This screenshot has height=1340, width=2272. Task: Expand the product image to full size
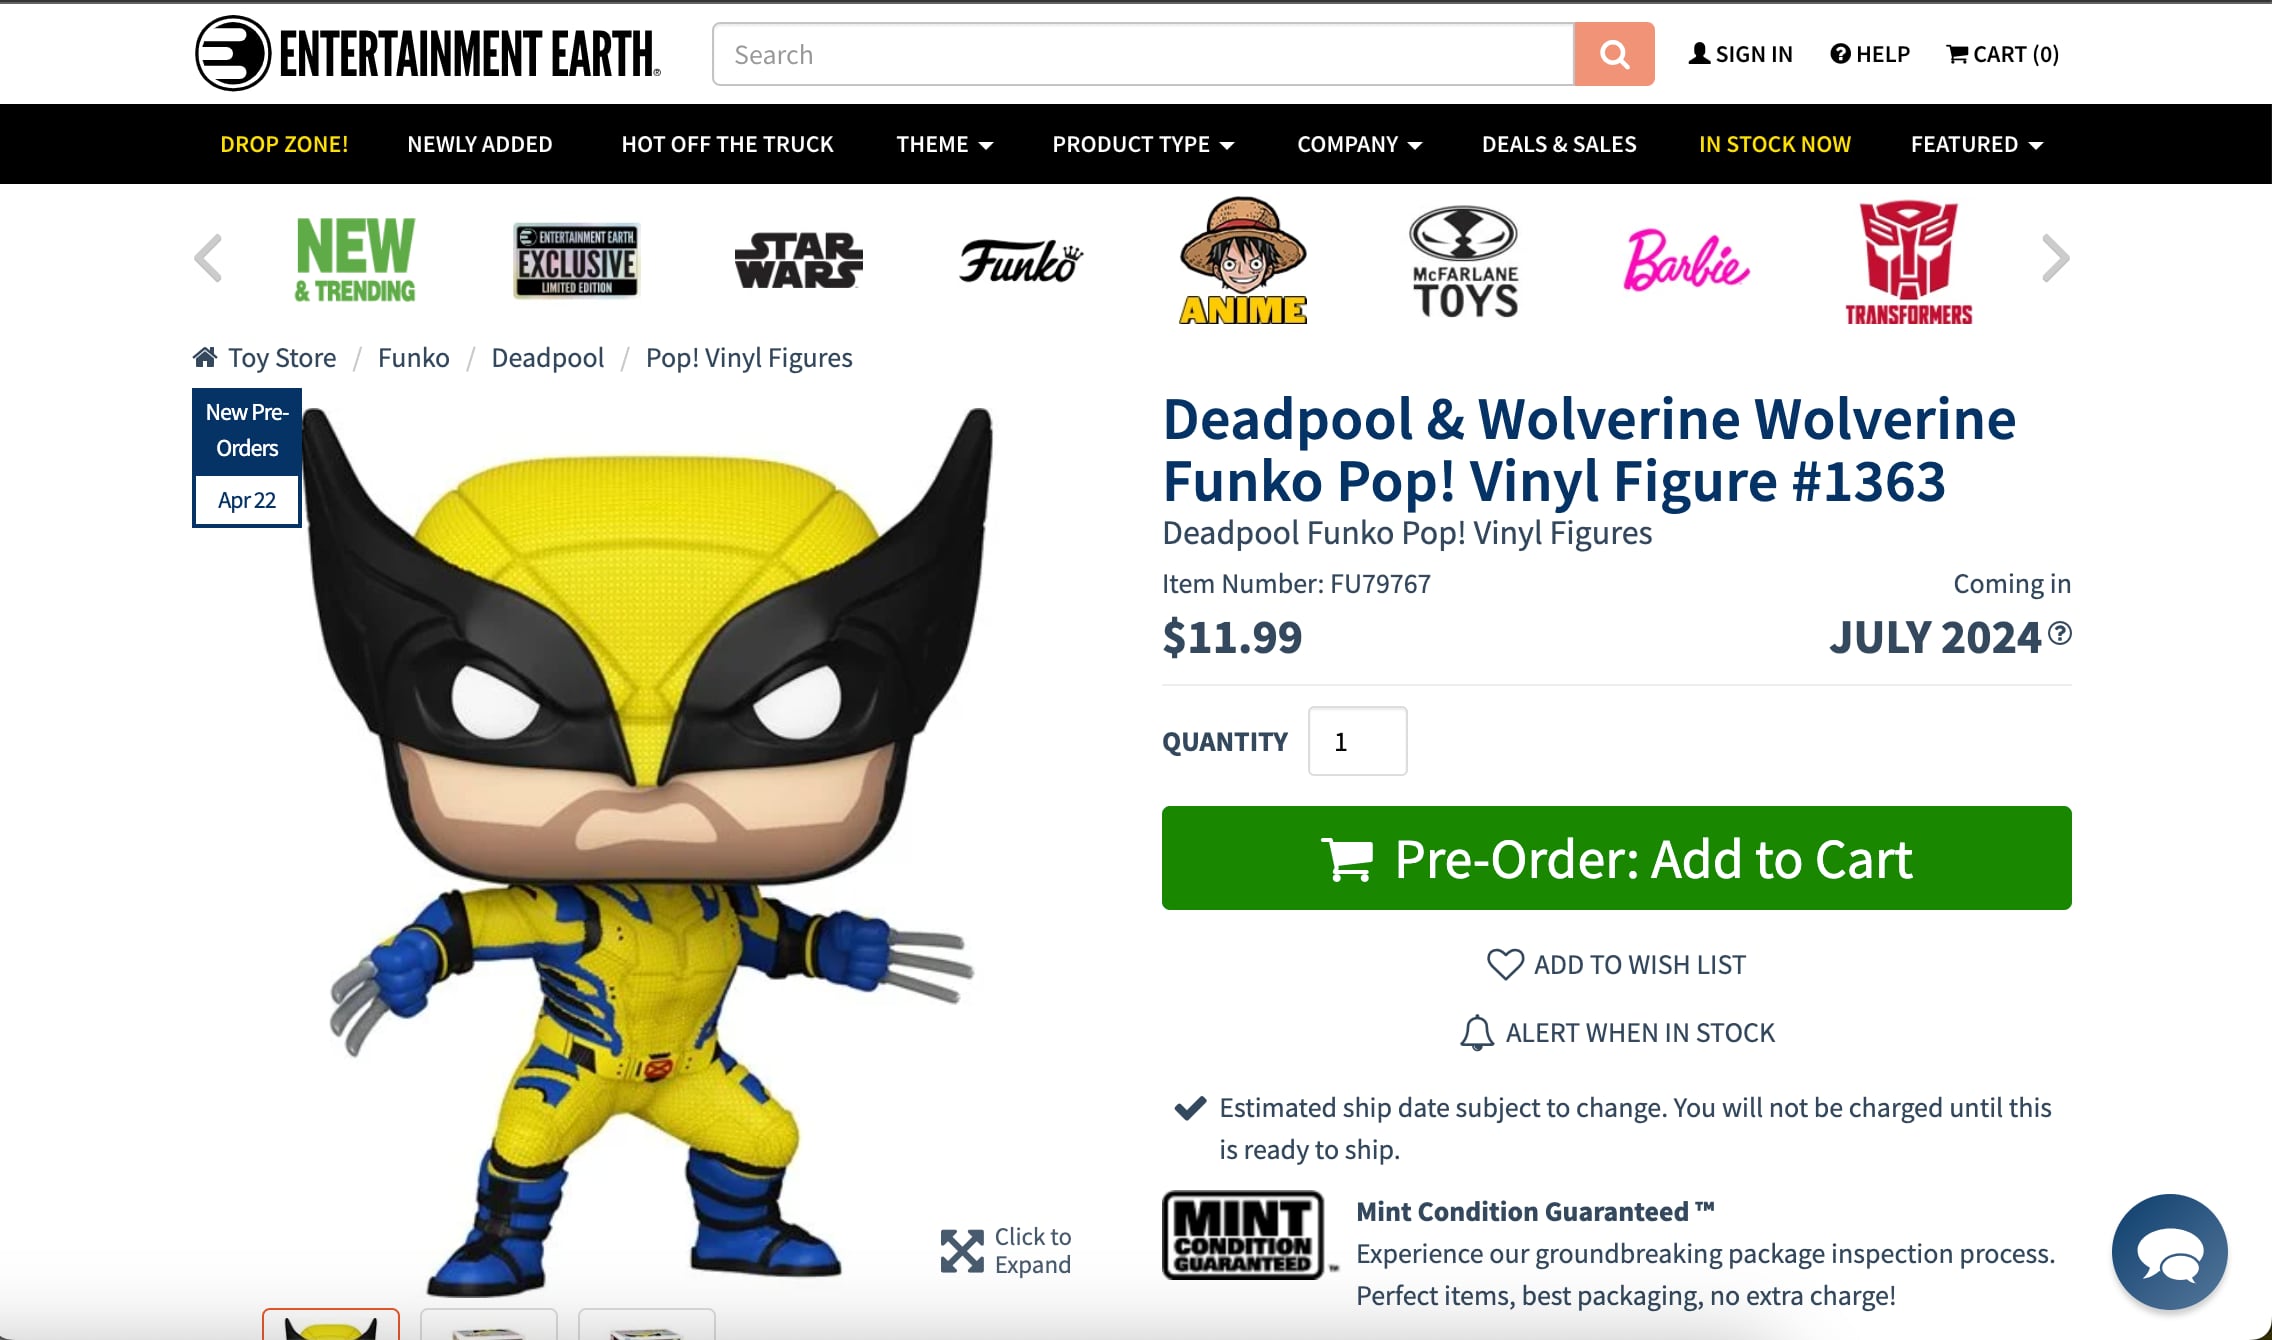pos(1006,1250)
